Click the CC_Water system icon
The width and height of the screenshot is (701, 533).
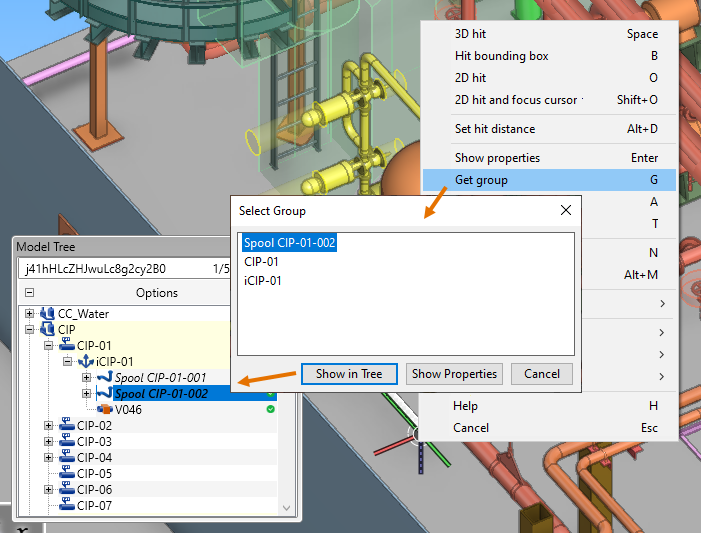47,314
